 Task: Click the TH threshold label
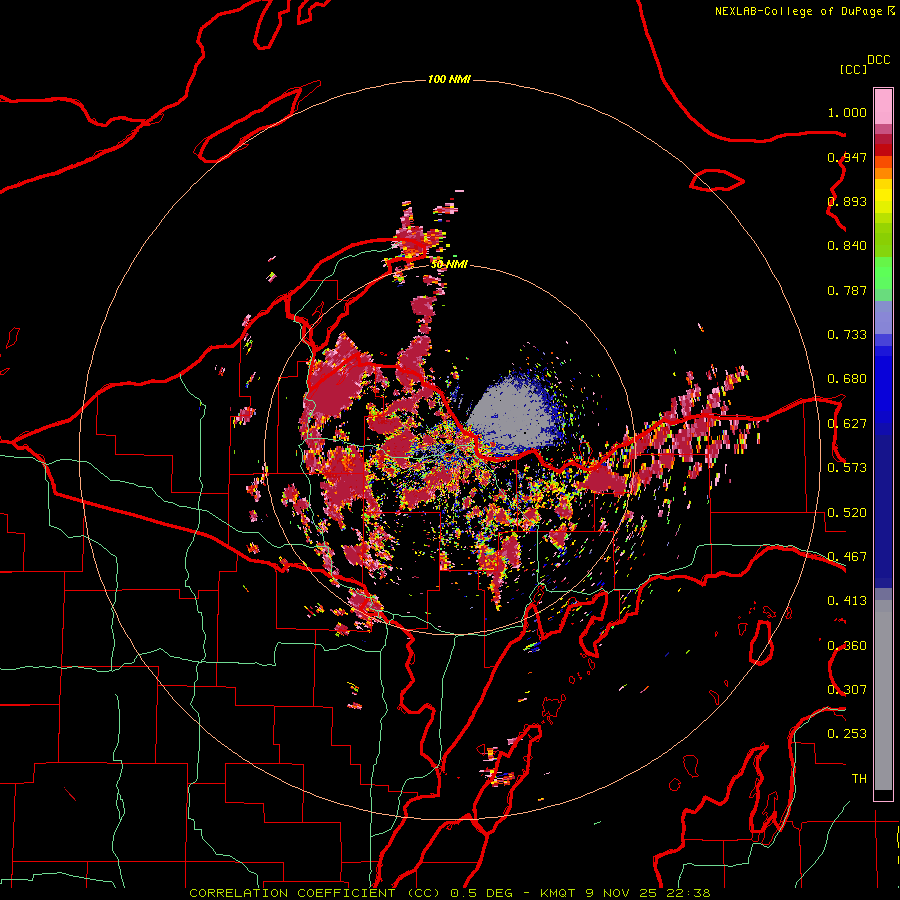pos(859,779)
